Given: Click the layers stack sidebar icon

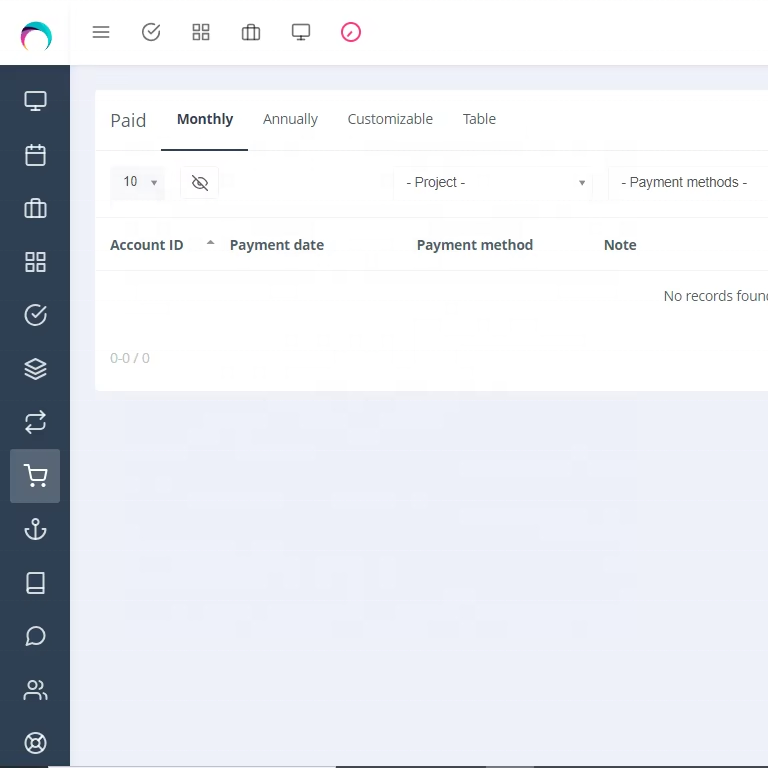Looking at the screenshot, I should (x=35, y=369).
